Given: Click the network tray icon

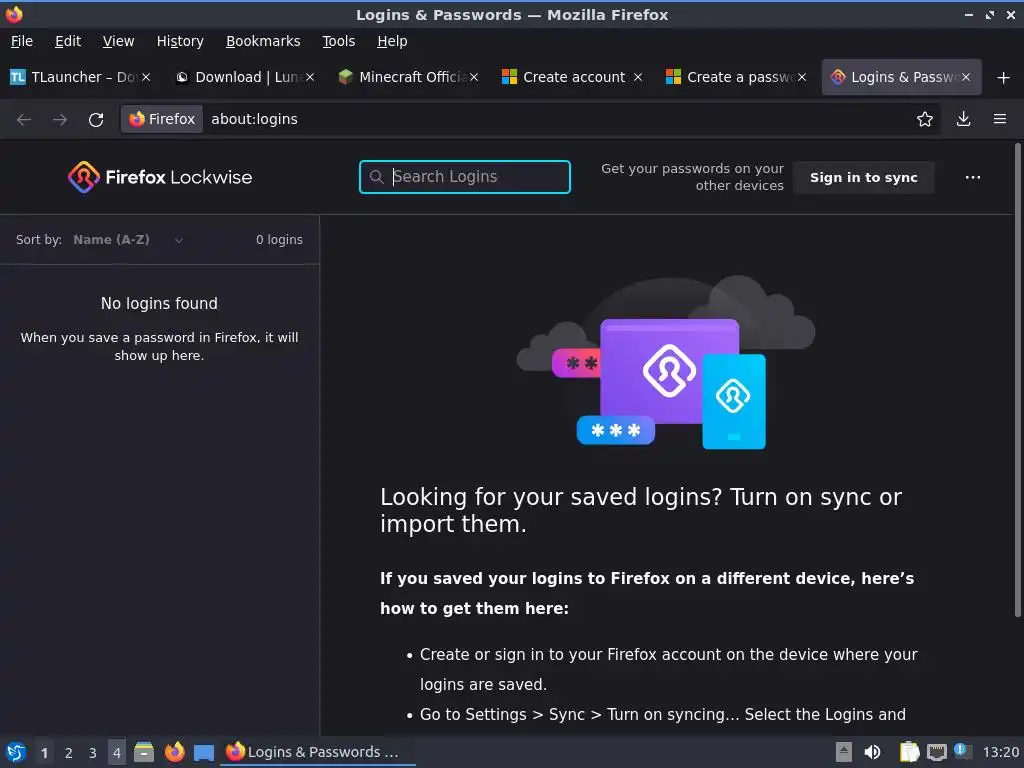Looking at the screenshot, I should [936, 752].
